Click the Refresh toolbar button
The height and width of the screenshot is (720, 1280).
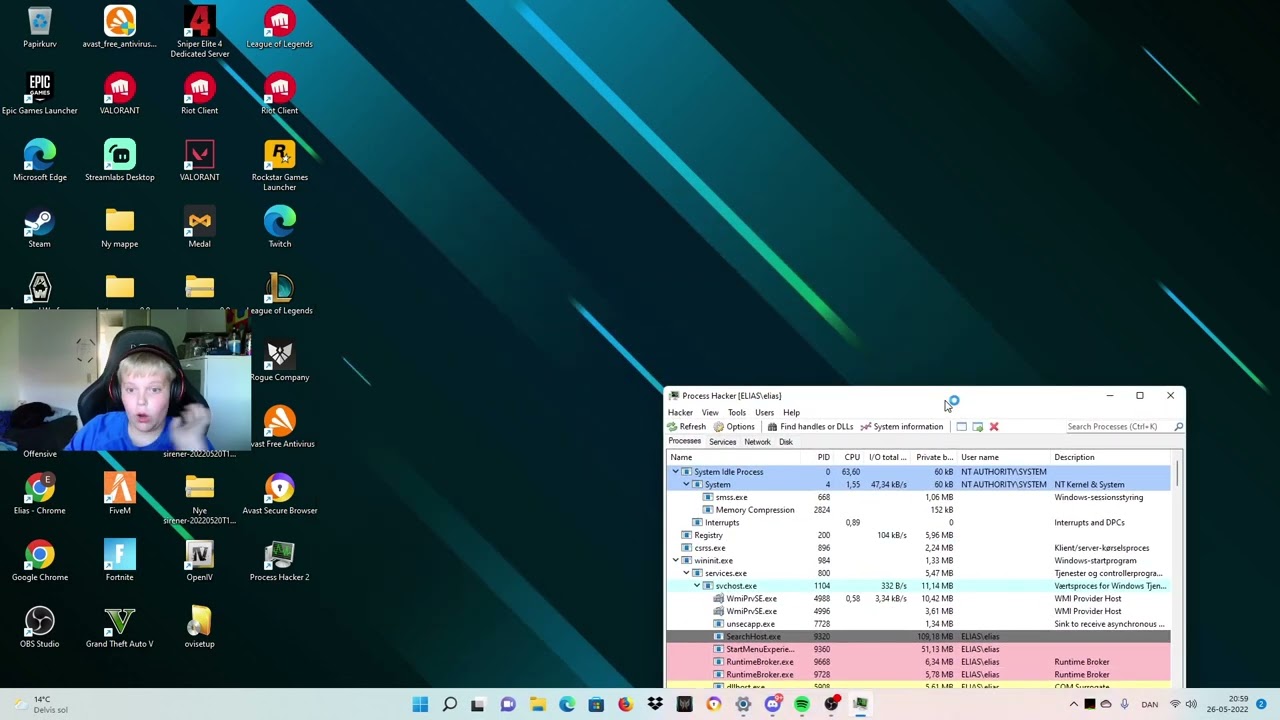click(x=687, y=427)
